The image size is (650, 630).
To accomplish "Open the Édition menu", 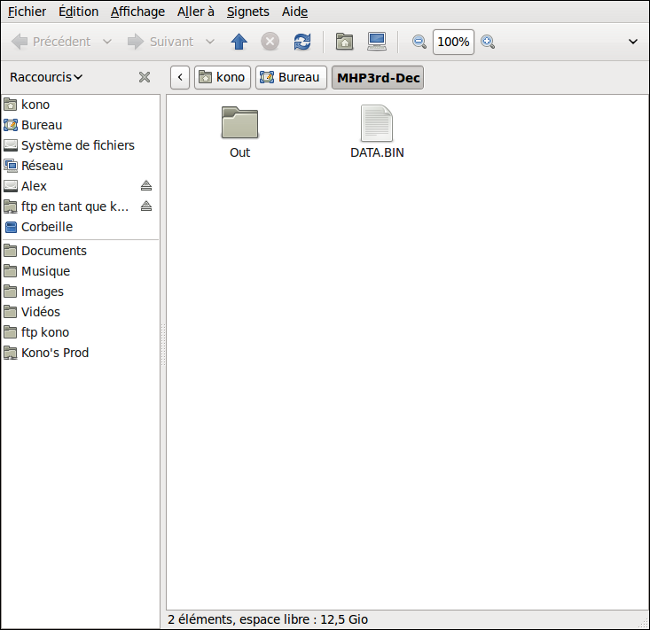I will coord(78,12).
